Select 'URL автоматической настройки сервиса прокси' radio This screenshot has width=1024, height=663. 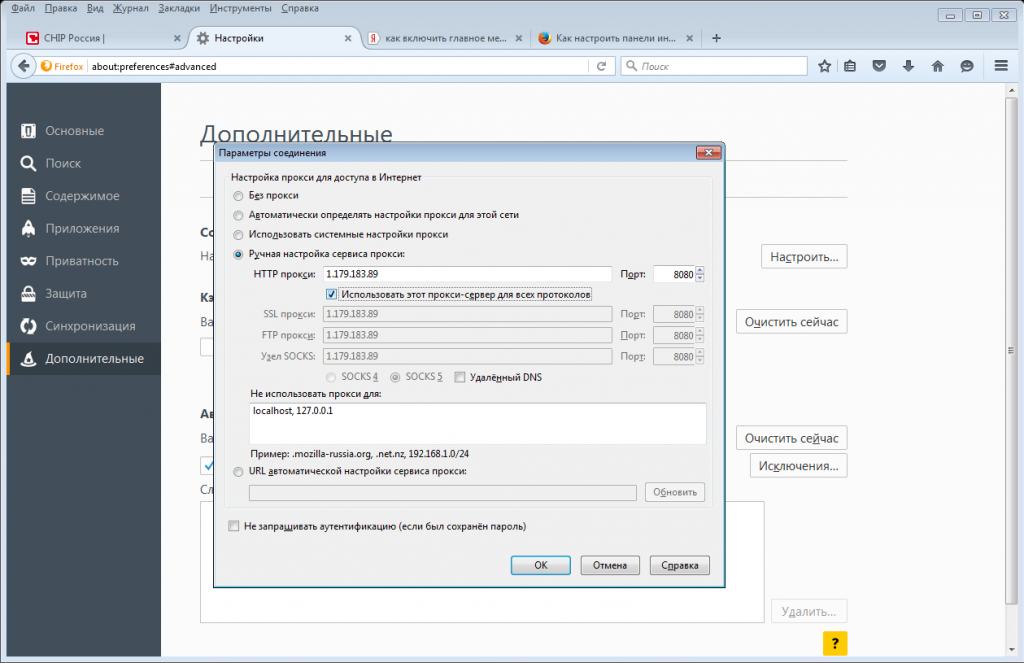click(238, 471)
